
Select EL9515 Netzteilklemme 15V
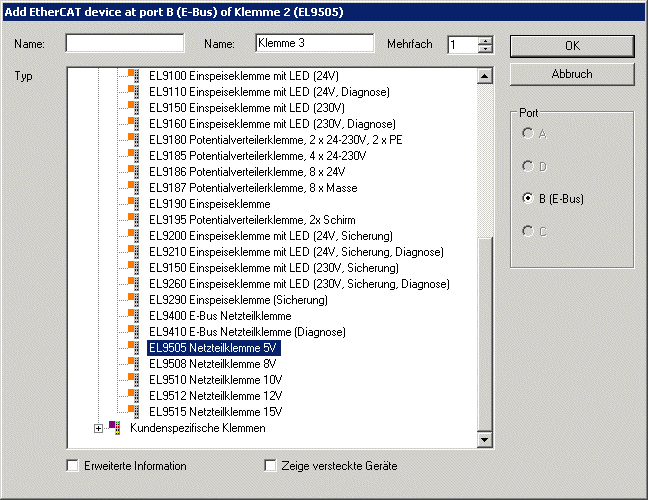[216, 412]
